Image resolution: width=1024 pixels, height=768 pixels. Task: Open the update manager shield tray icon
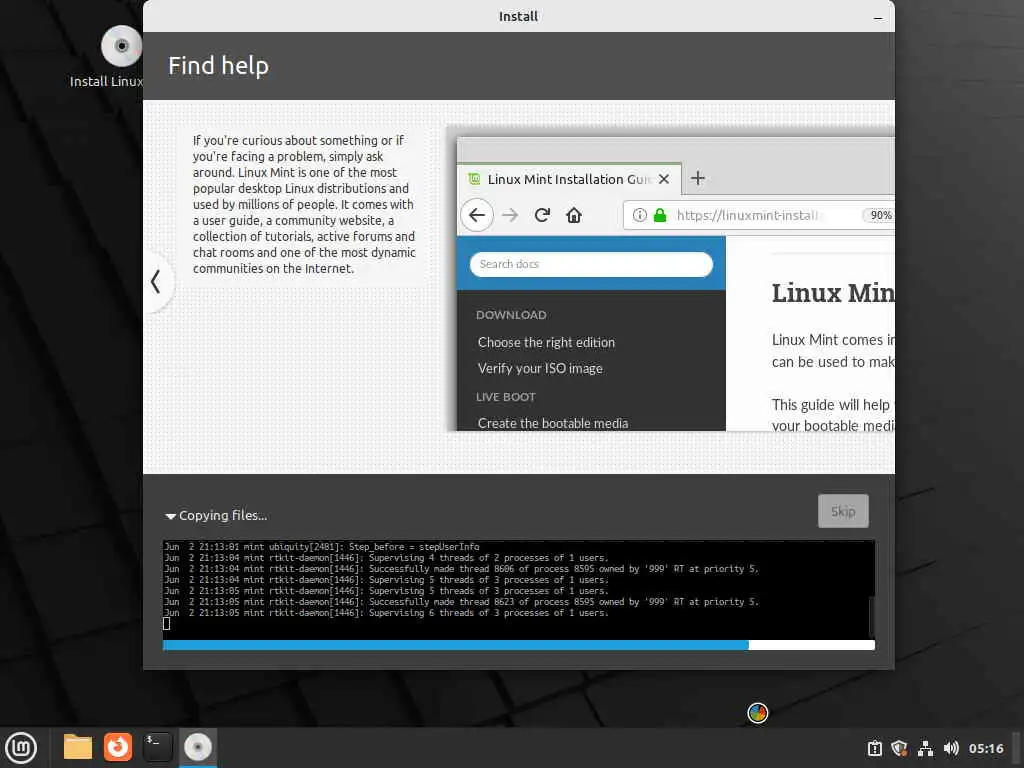[899, 748]
